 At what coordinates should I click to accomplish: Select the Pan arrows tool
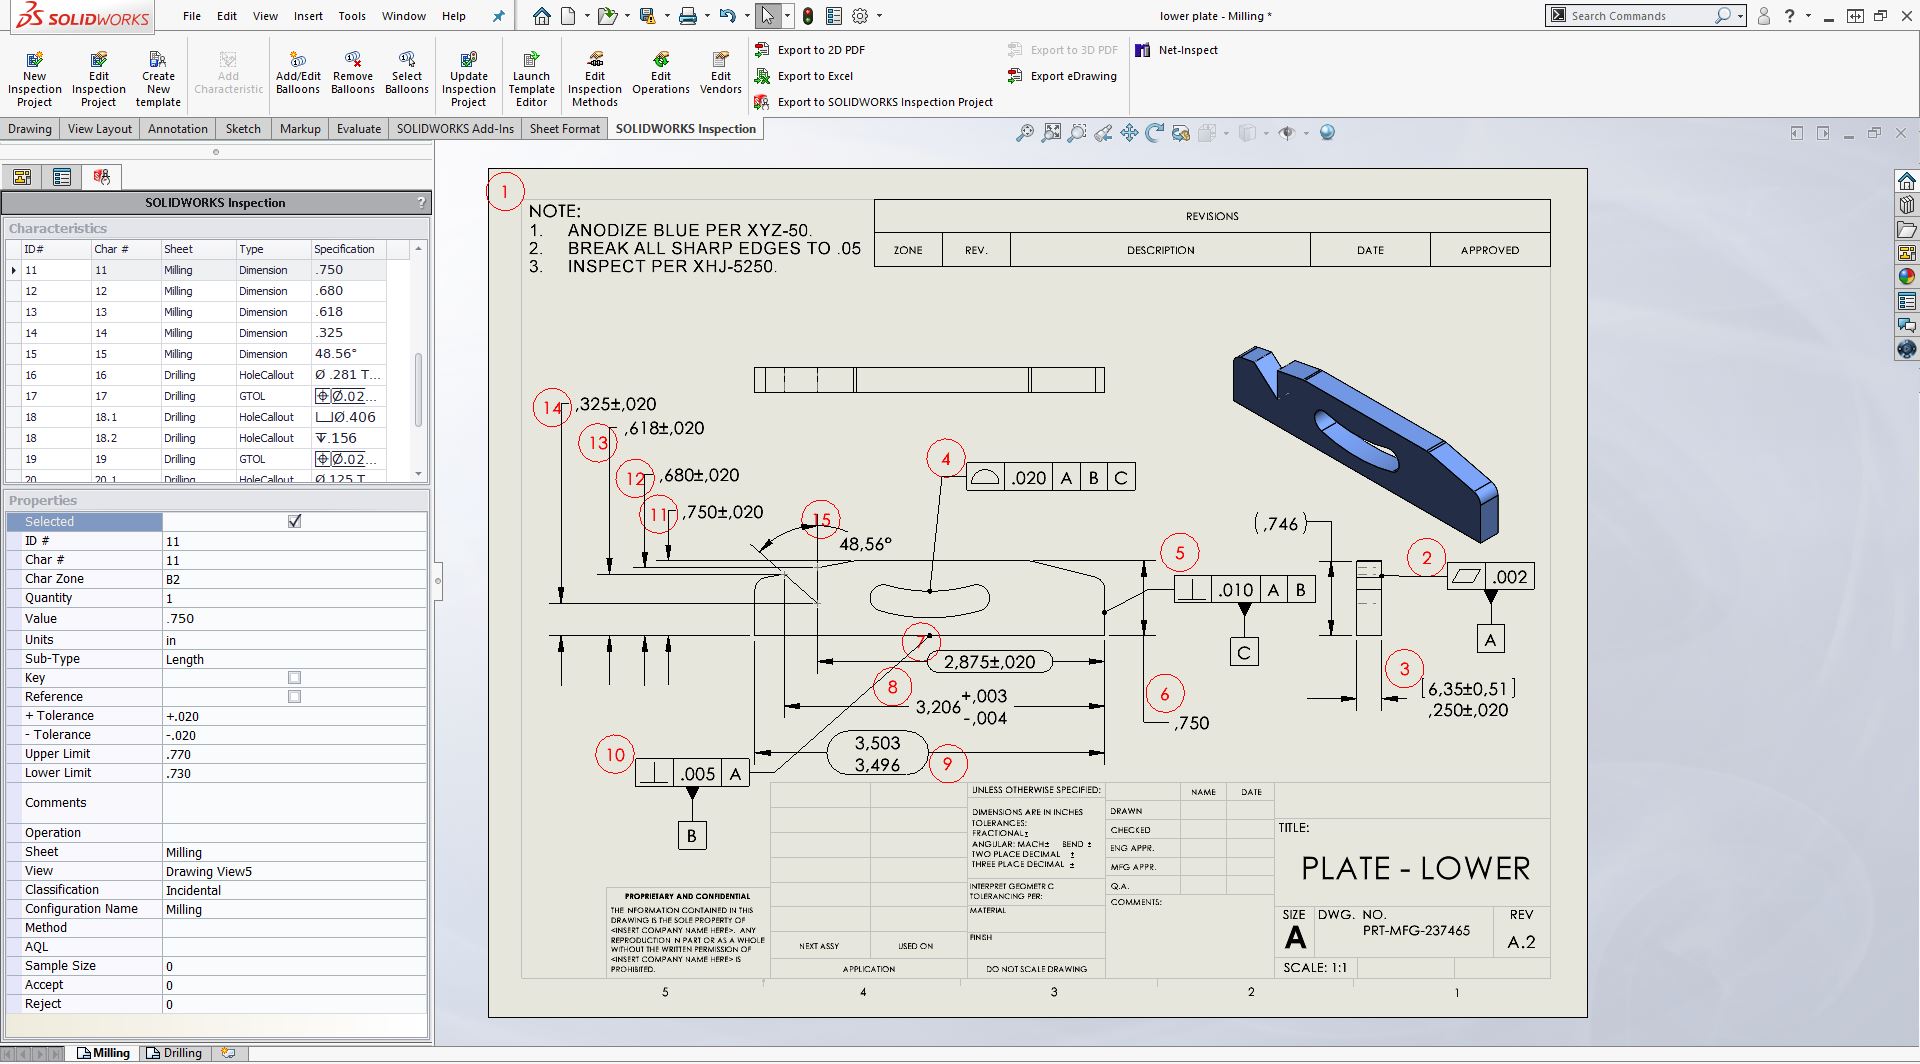[x=1129, y=133]
